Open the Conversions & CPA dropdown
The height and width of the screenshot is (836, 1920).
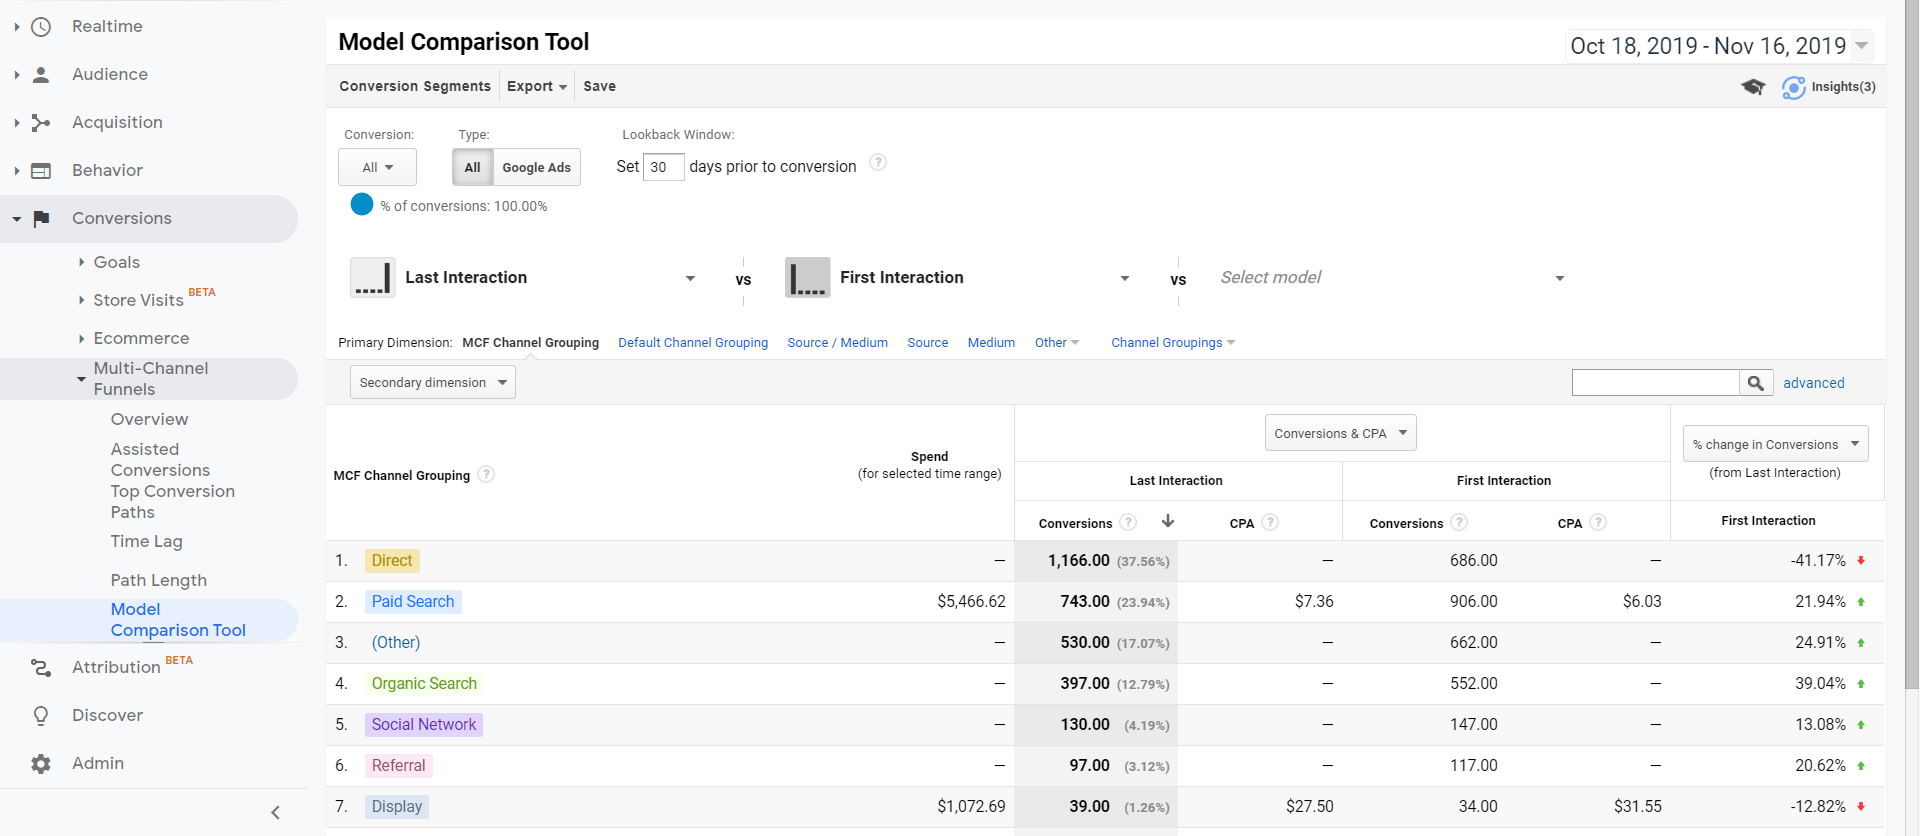[1340, 433]
